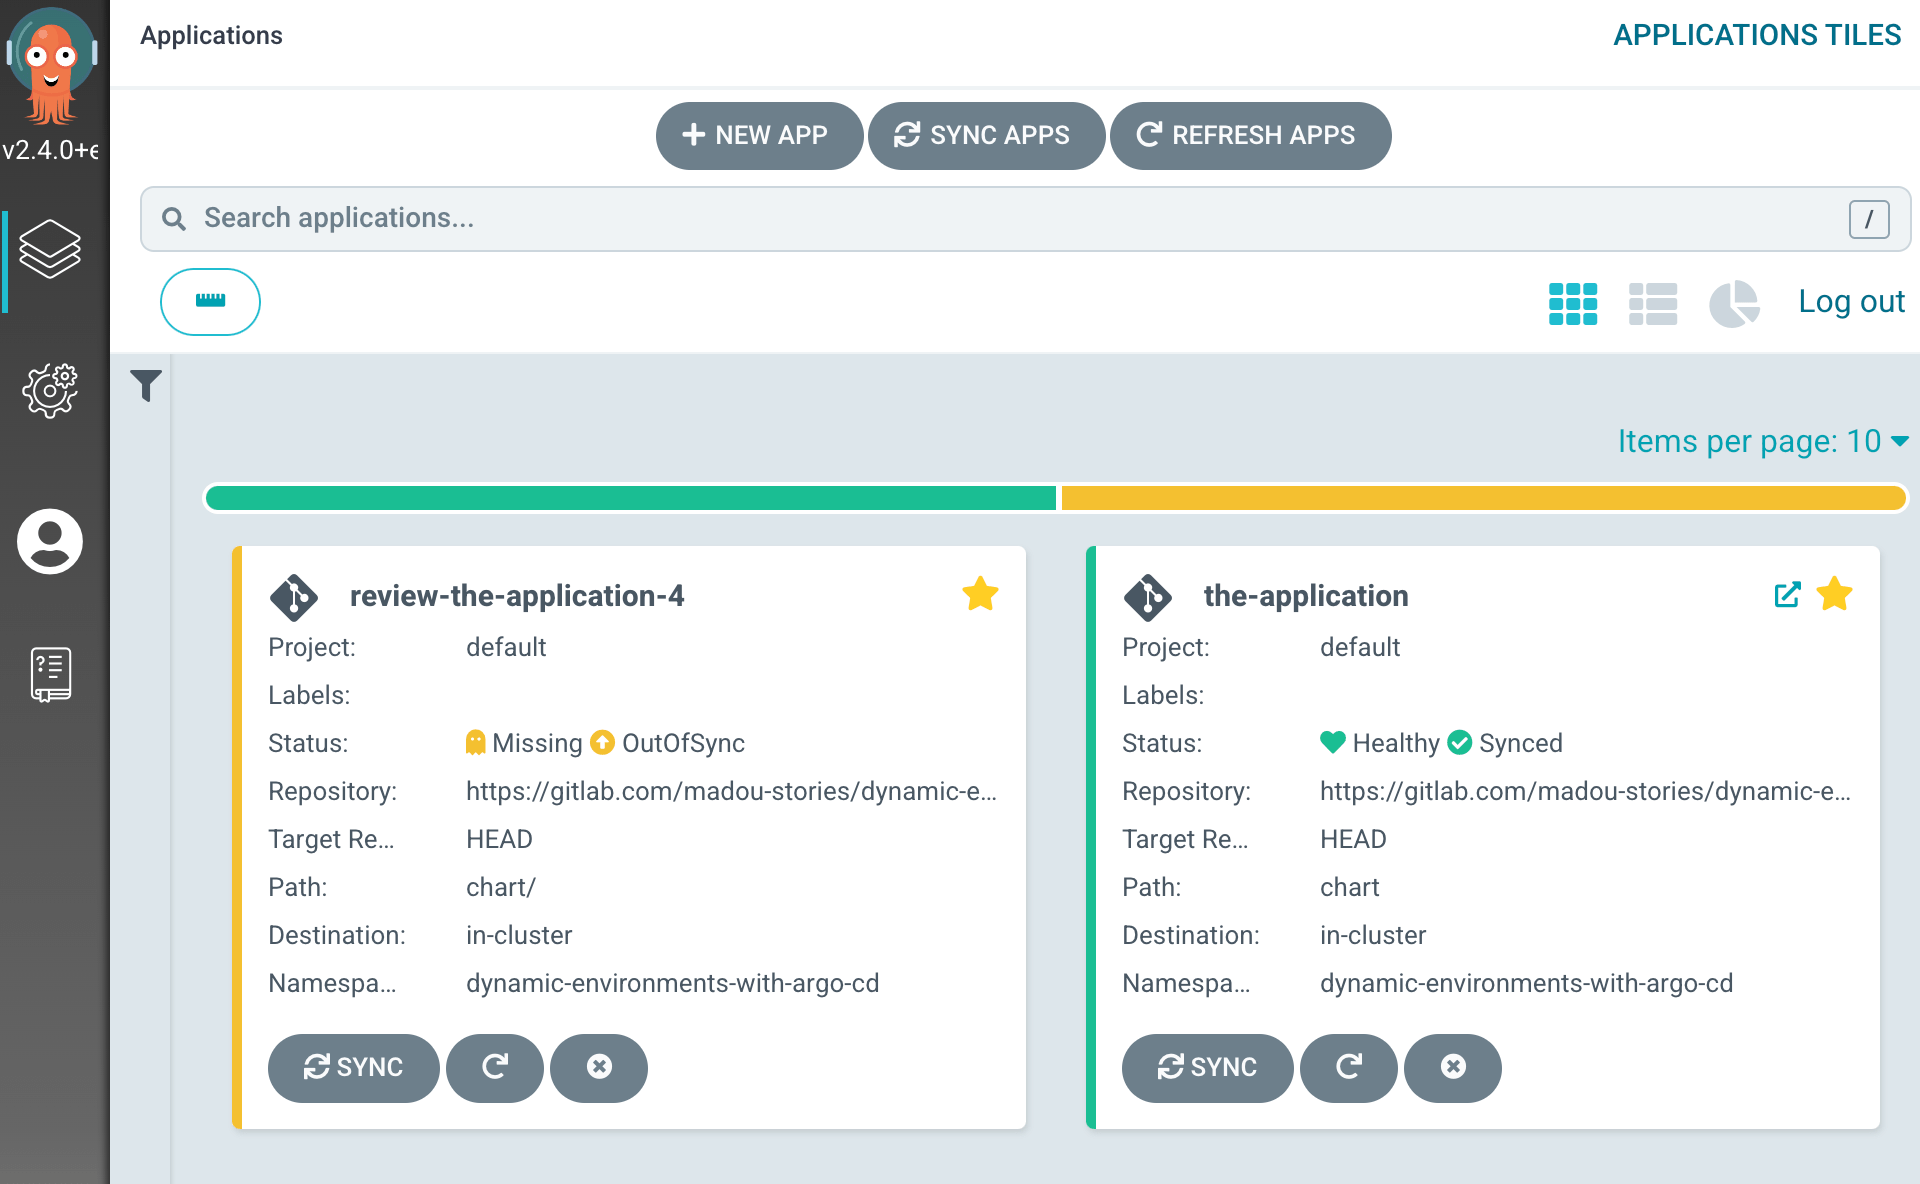The height and width of the screenshot is (1184, 1920).
Task: Unfavorite review-the-application-4 via its star
Action: pos(981,593)
